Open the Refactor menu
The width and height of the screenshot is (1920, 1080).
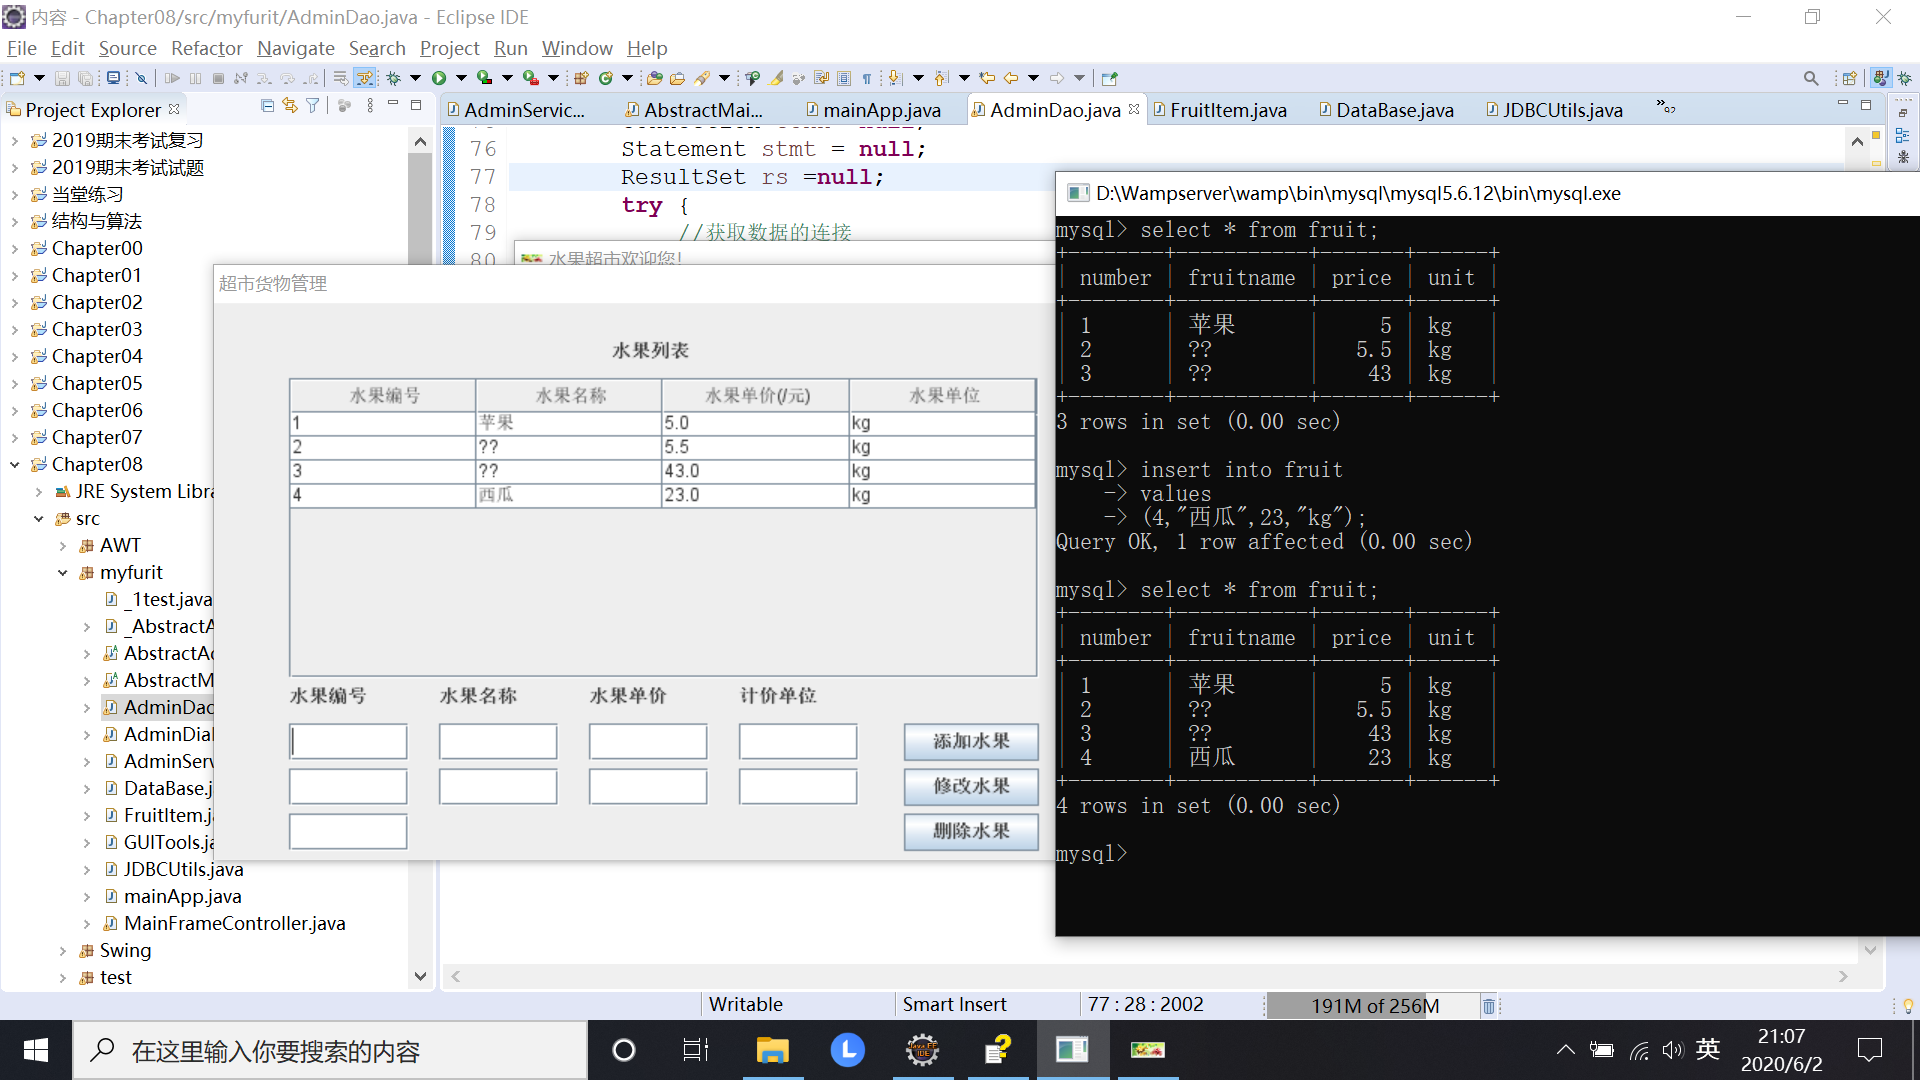click(207, 48)
